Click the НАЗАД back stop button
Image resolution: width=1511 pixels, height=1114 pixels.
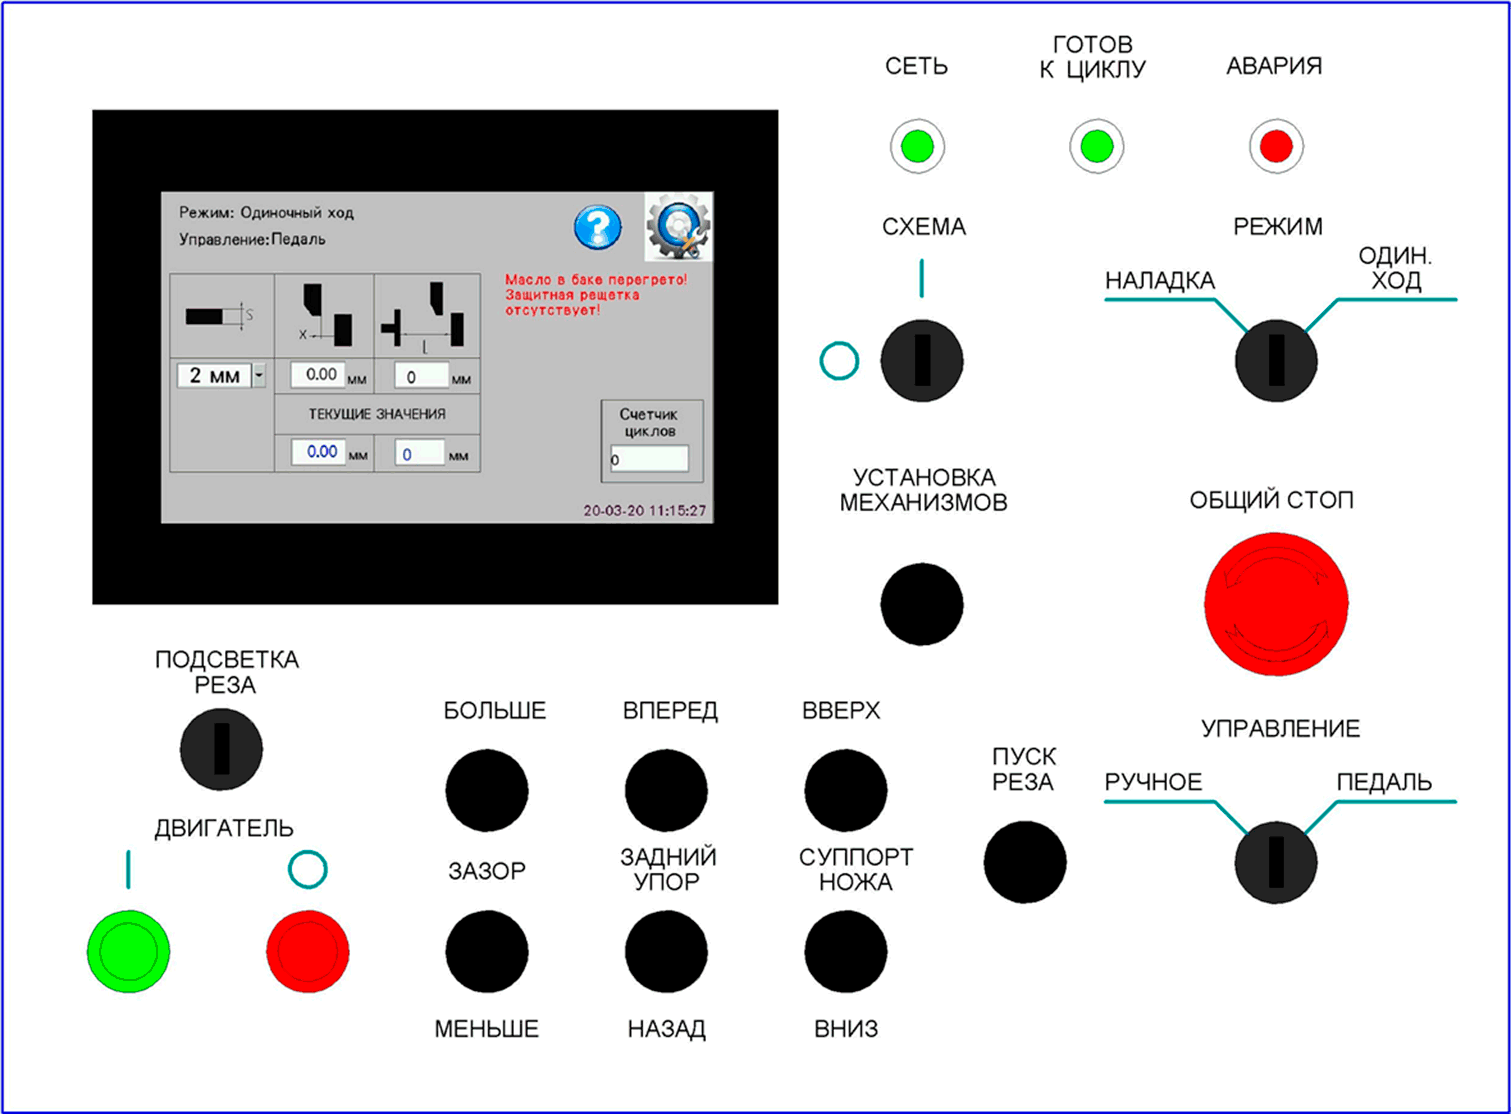point(666,951)
